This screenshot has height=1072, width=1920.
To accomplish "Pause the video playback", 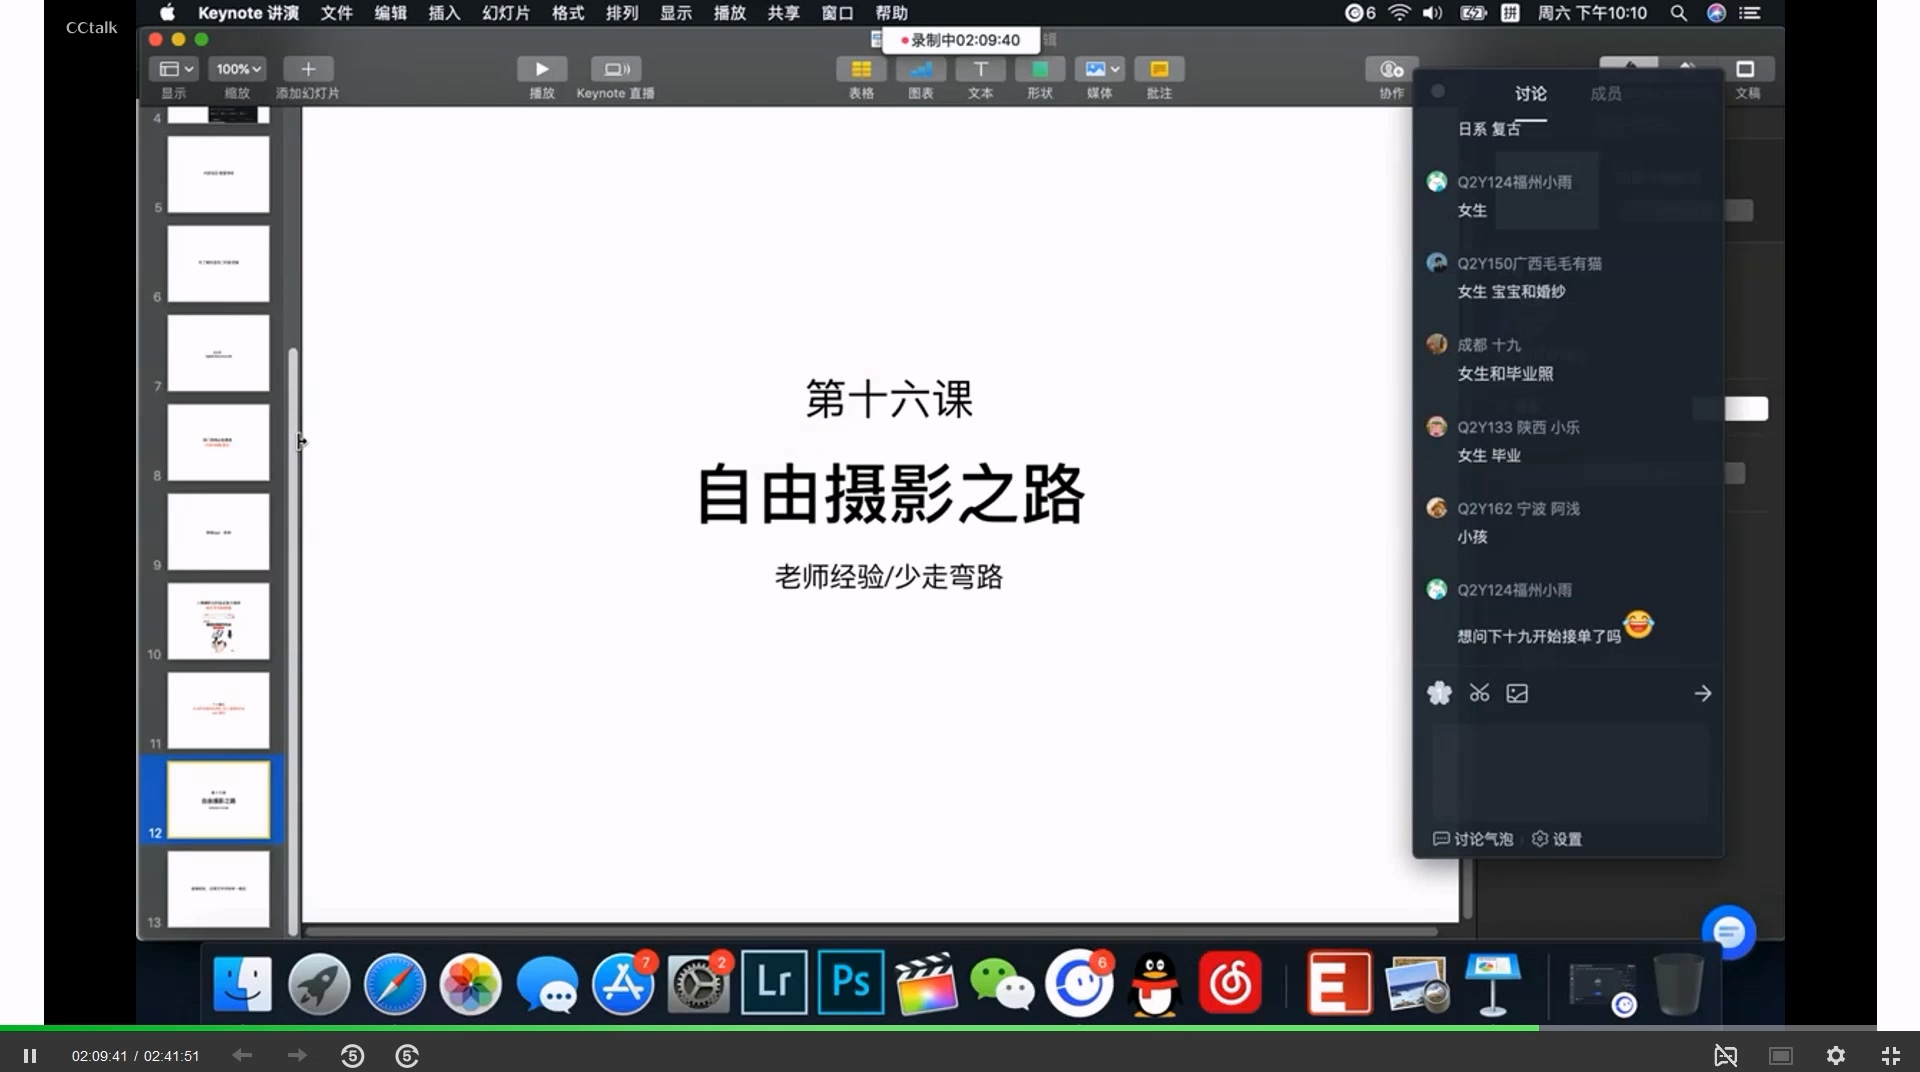I will [x=30, y=1055].
